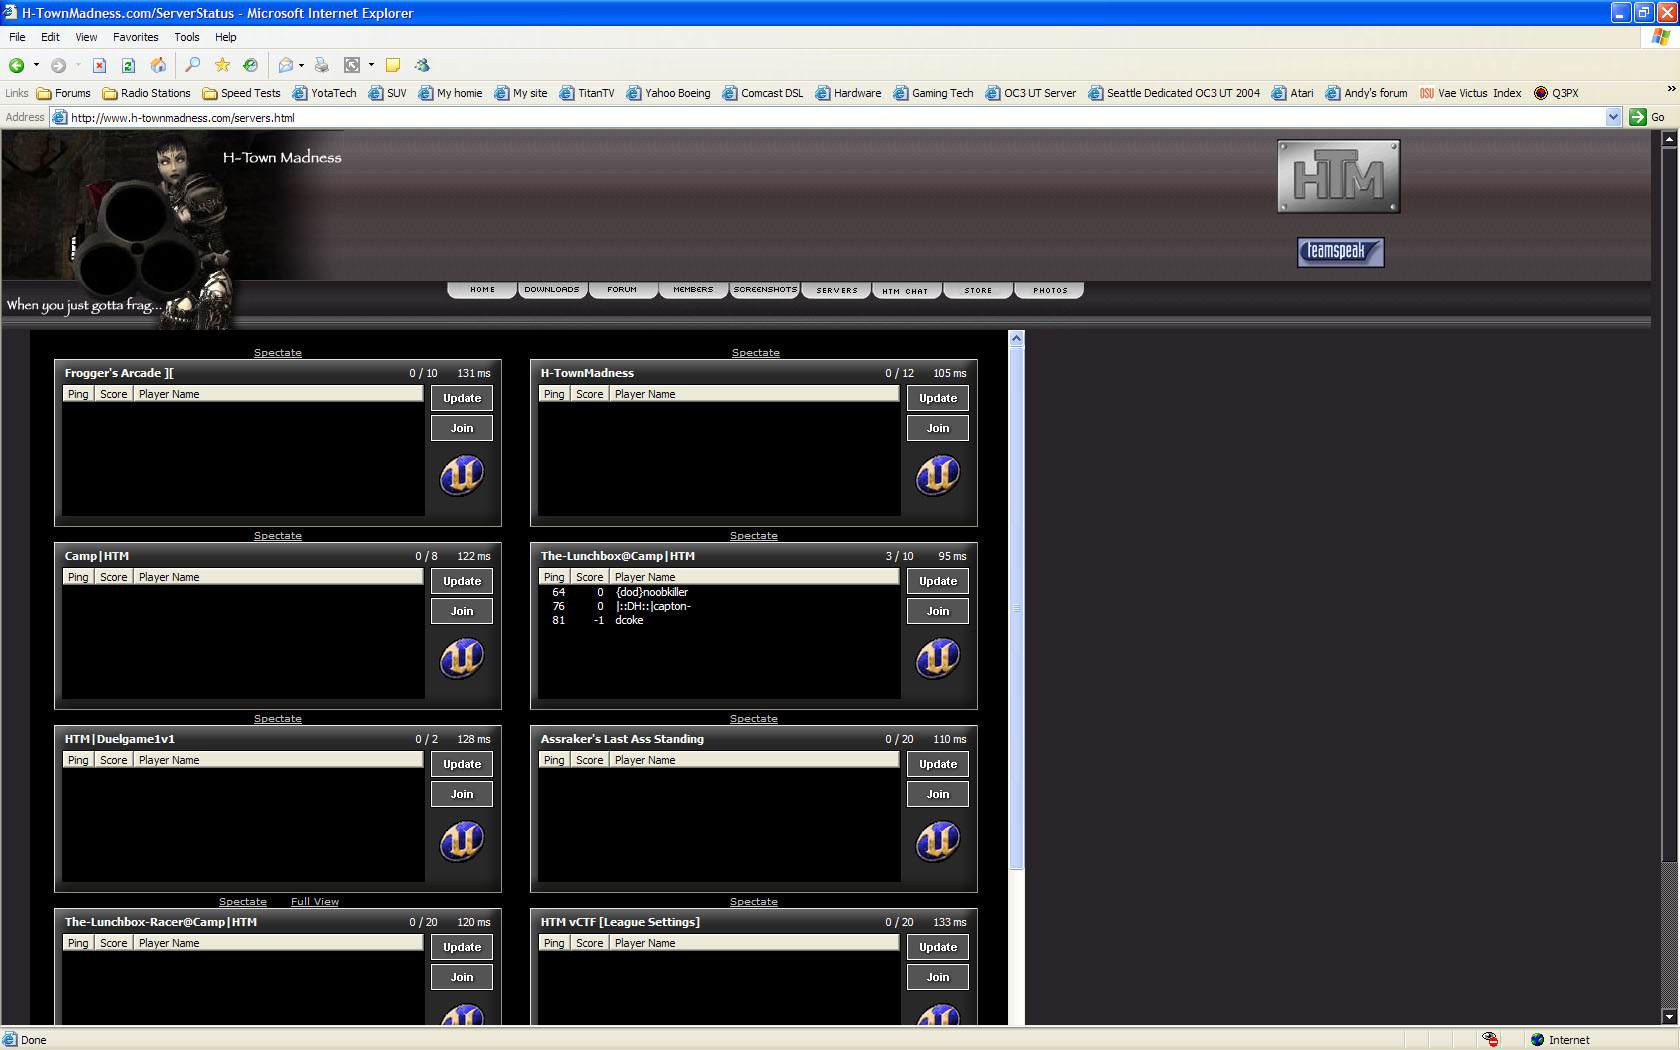Viewport: 1680px width, 1050px height.
Task: Open Mail button dropdown arrow
Action: pos(301,65)
